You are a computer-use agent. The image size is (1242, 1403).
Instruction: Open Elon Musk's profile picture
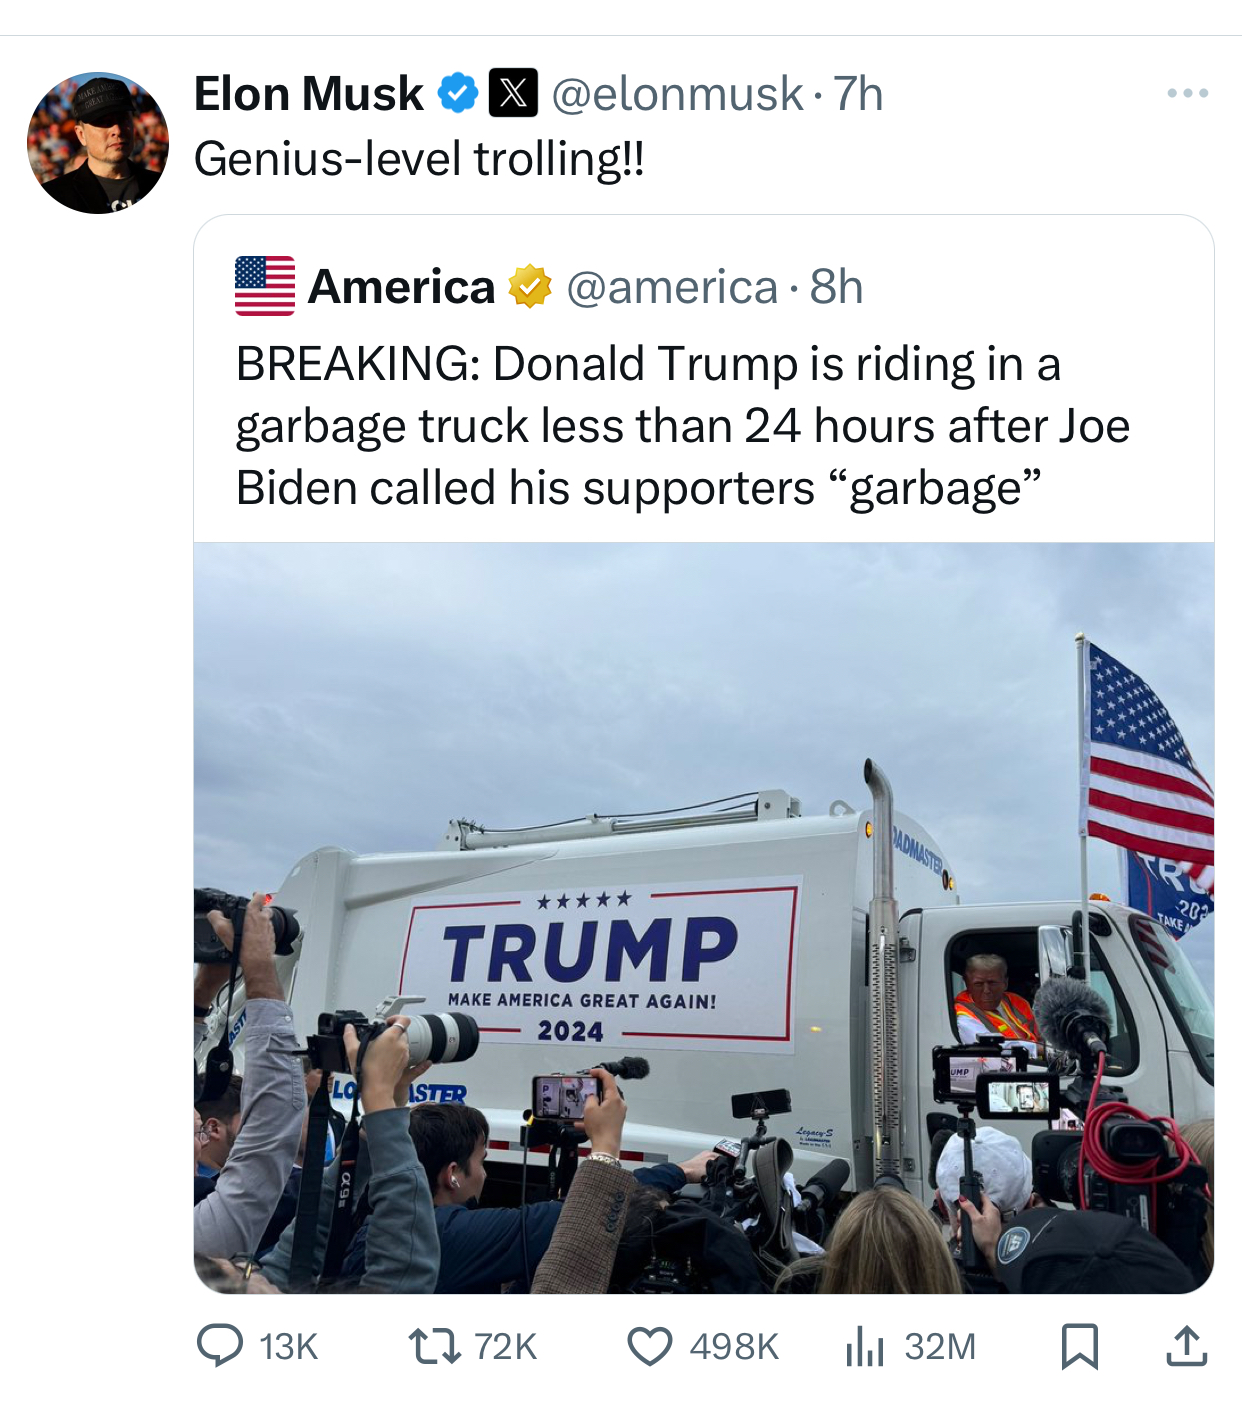coord(98,143)
